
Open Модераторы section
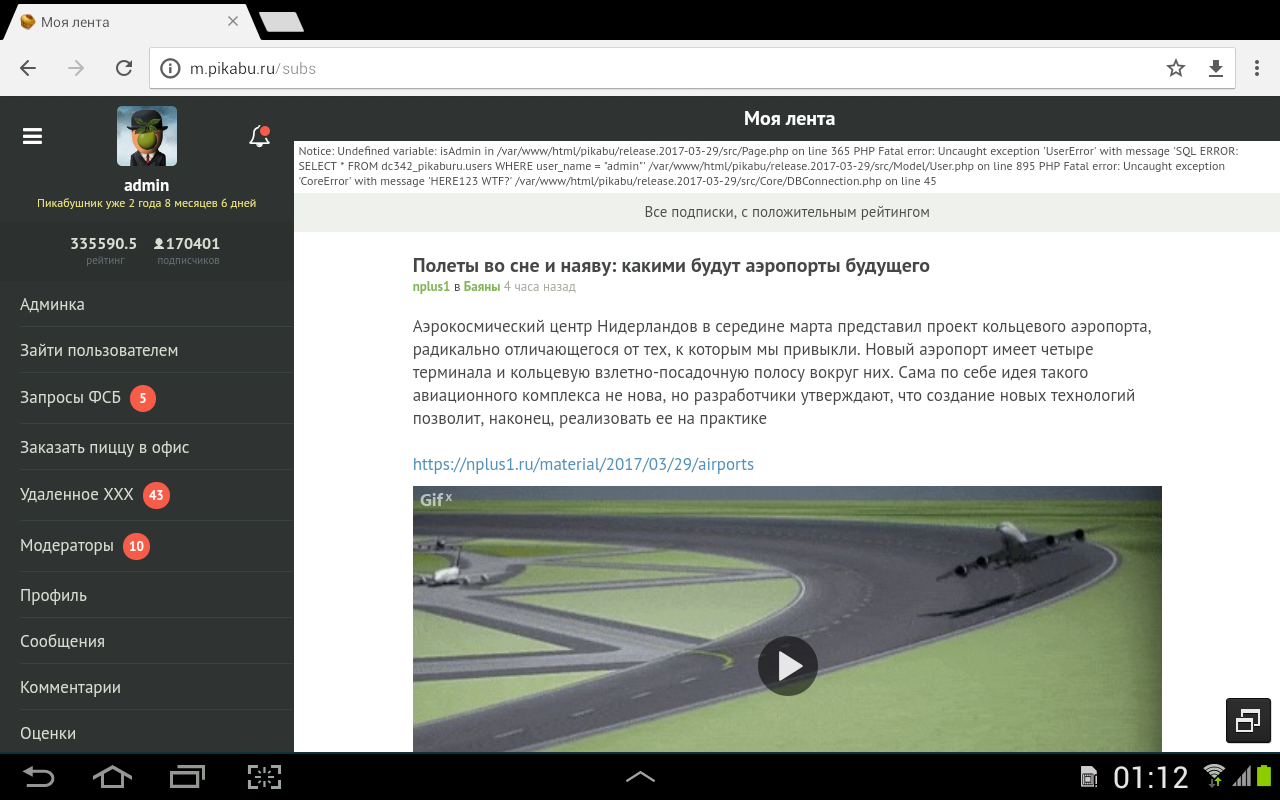[x=67, y=545]
